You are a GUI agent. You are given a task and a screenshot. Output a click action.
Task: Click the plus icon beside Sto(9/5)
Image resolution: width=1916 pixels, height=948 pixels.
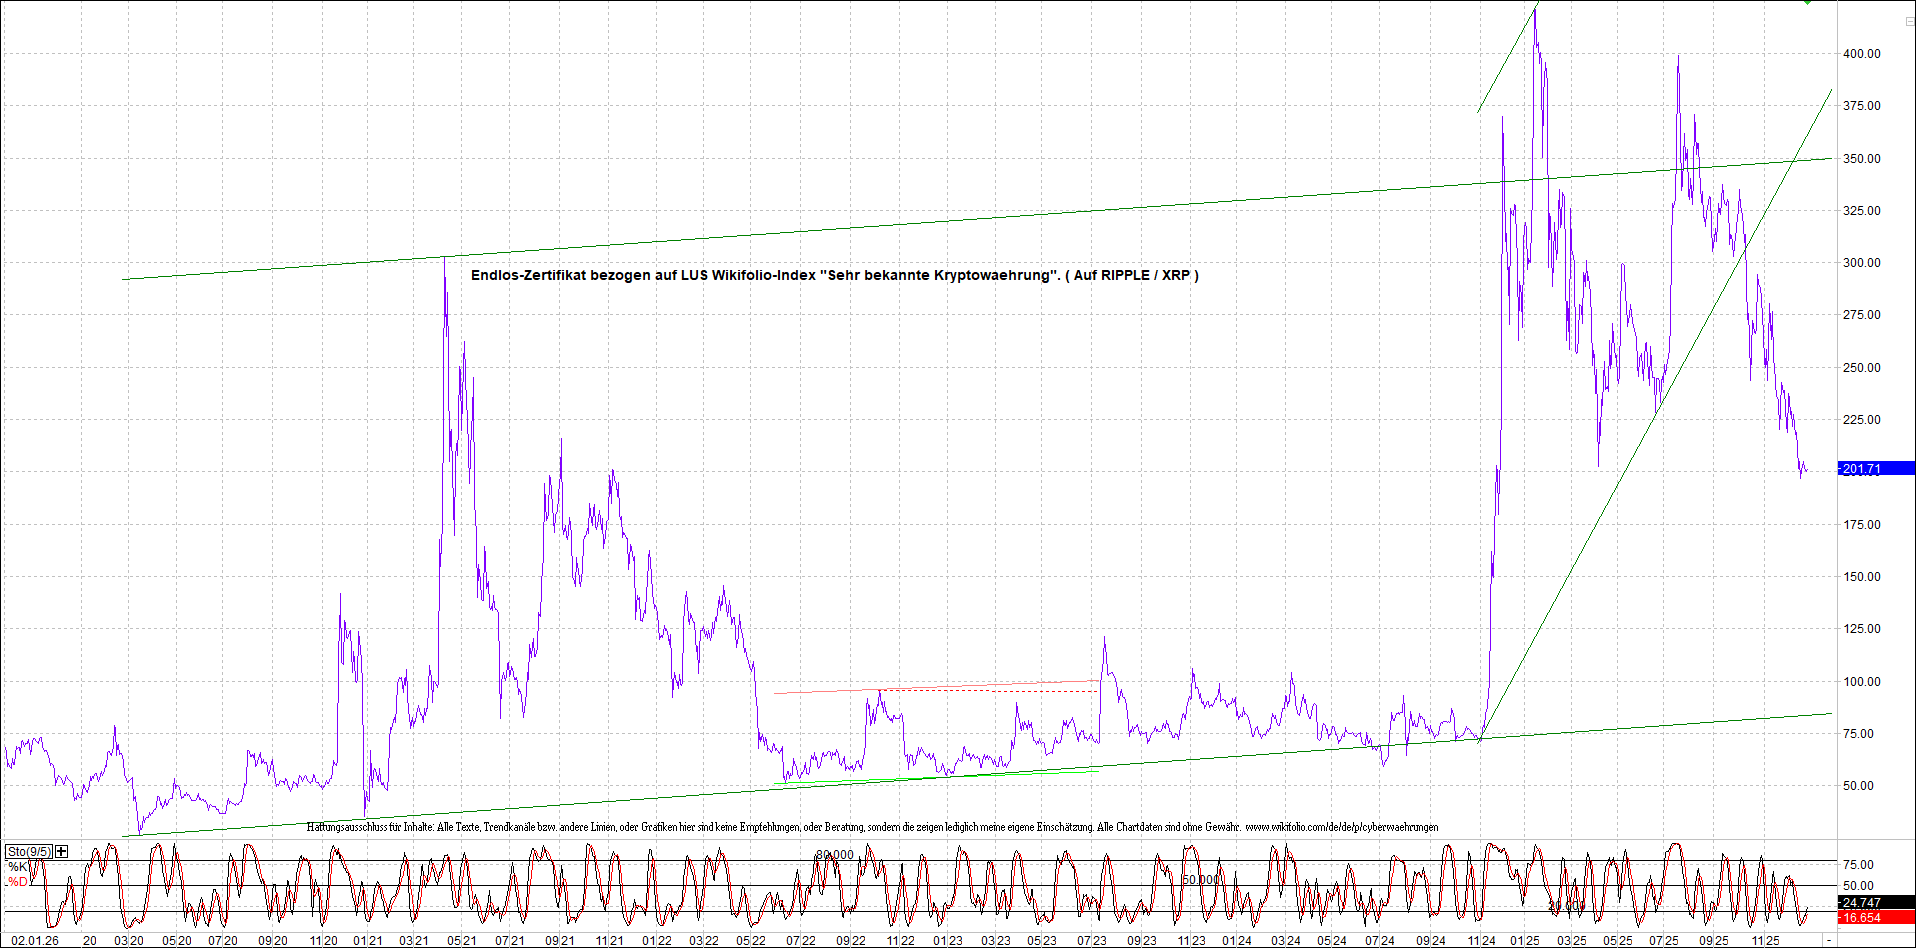pos(62,851)
